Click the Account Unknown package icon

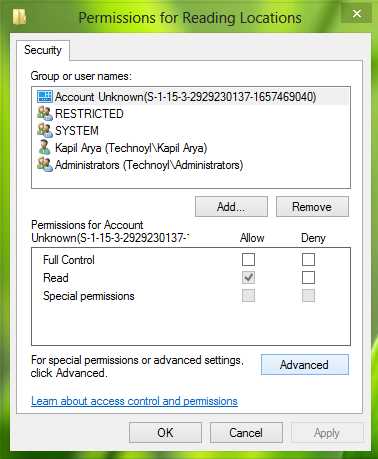pos(45,97)
